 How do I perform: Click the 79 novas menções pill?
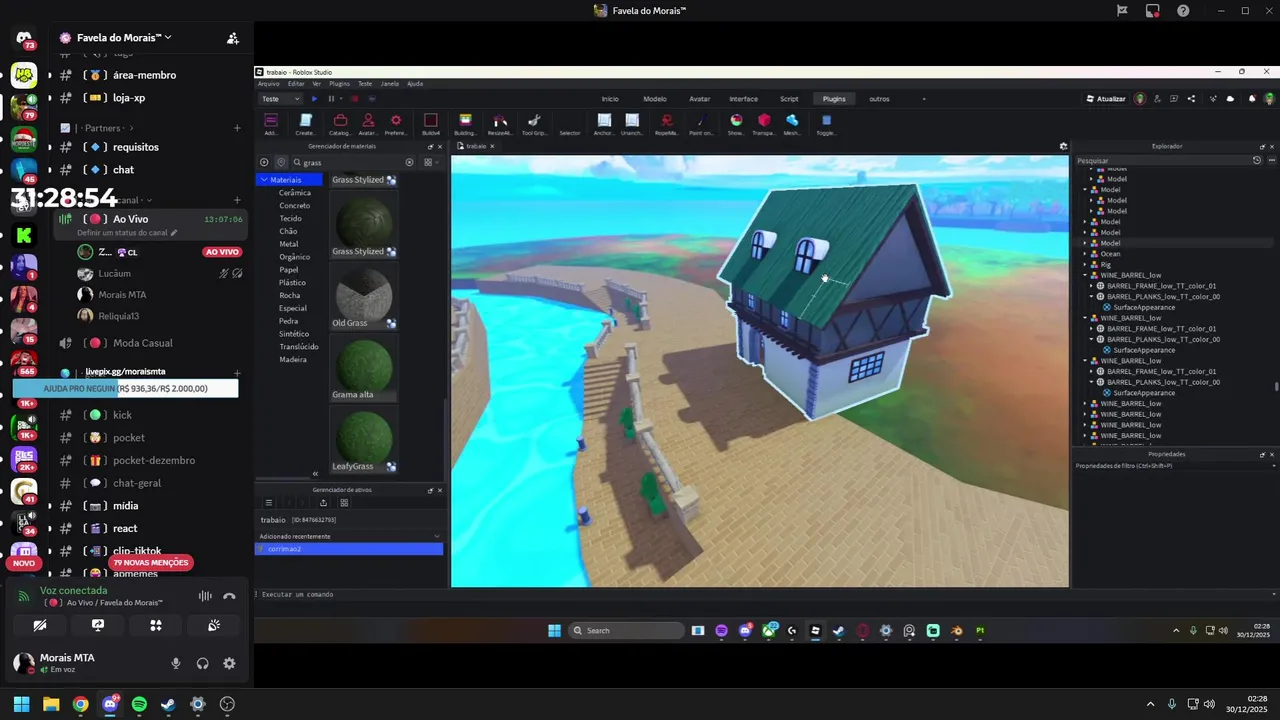point(150,563)
